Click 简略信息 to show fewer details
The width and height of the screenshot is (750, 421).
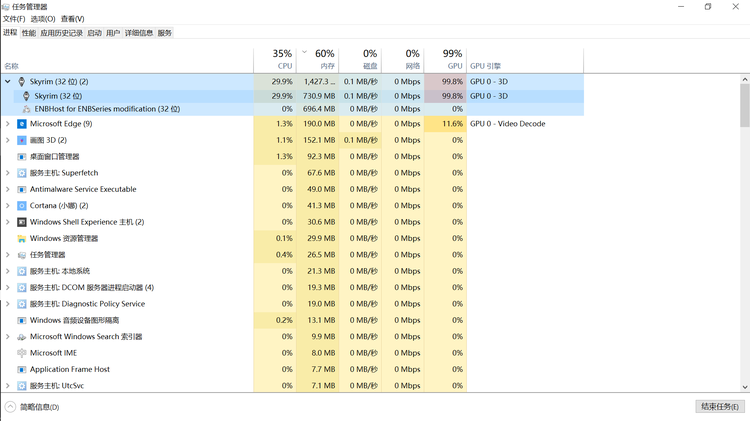point(32,407)
